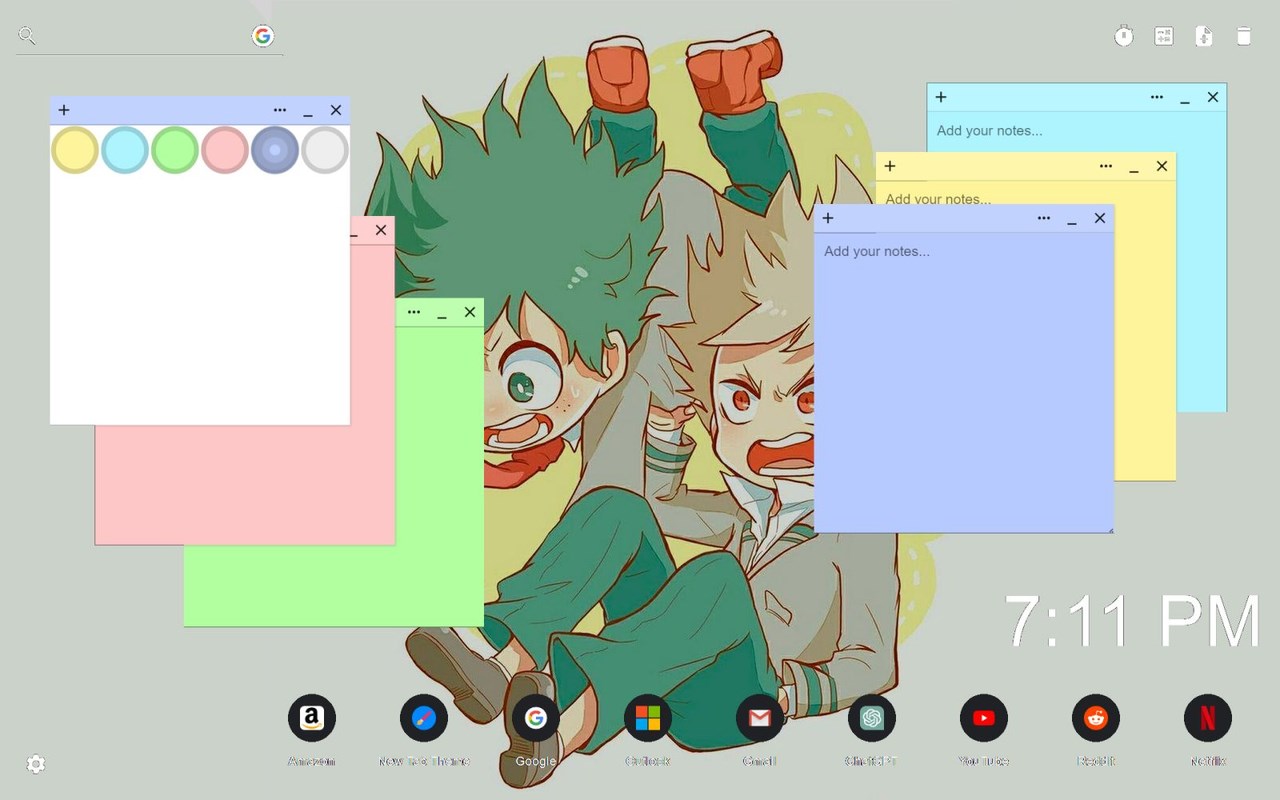Open the yellow note's three-dot menu
1280x800 pixels.
coord(1106,166)
